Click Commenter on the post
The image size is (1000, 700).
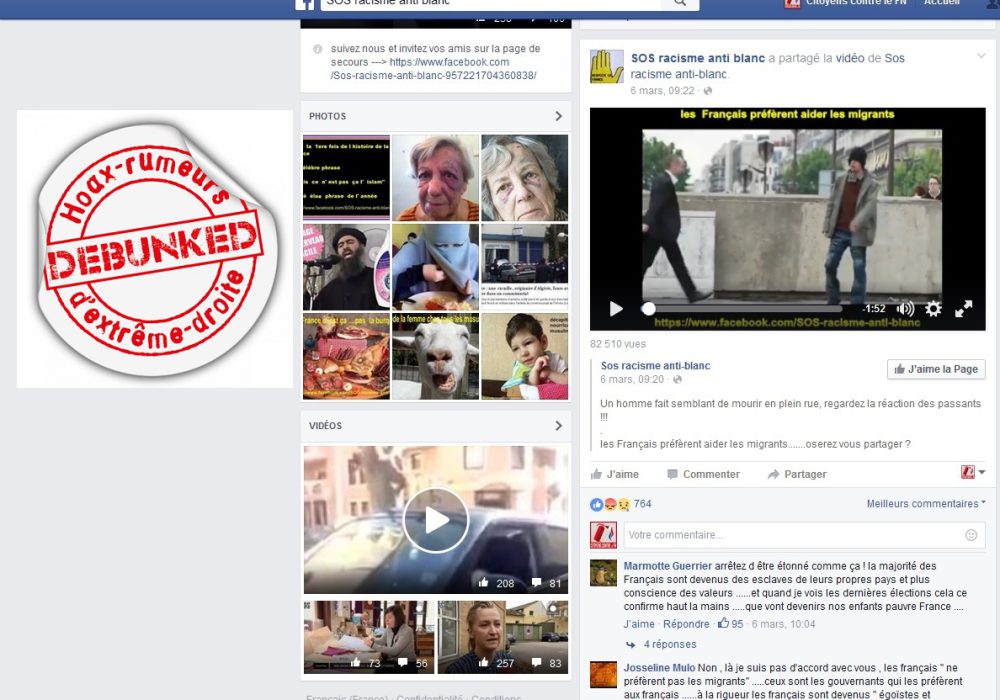pos(703,474)
